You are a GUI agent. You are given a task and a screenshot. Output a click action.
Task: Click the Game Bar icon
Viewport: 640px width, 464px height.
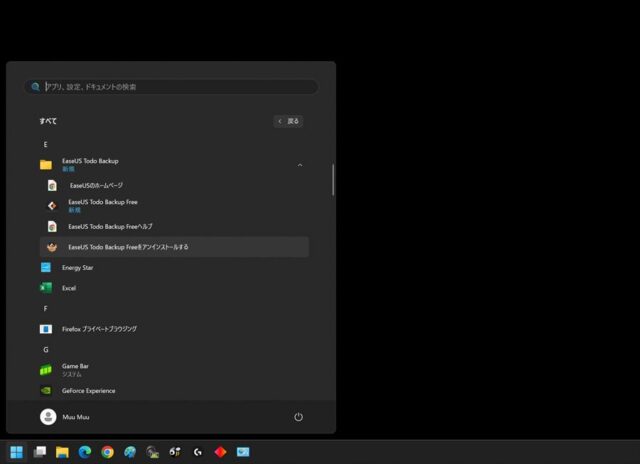(x=46, y=370)
